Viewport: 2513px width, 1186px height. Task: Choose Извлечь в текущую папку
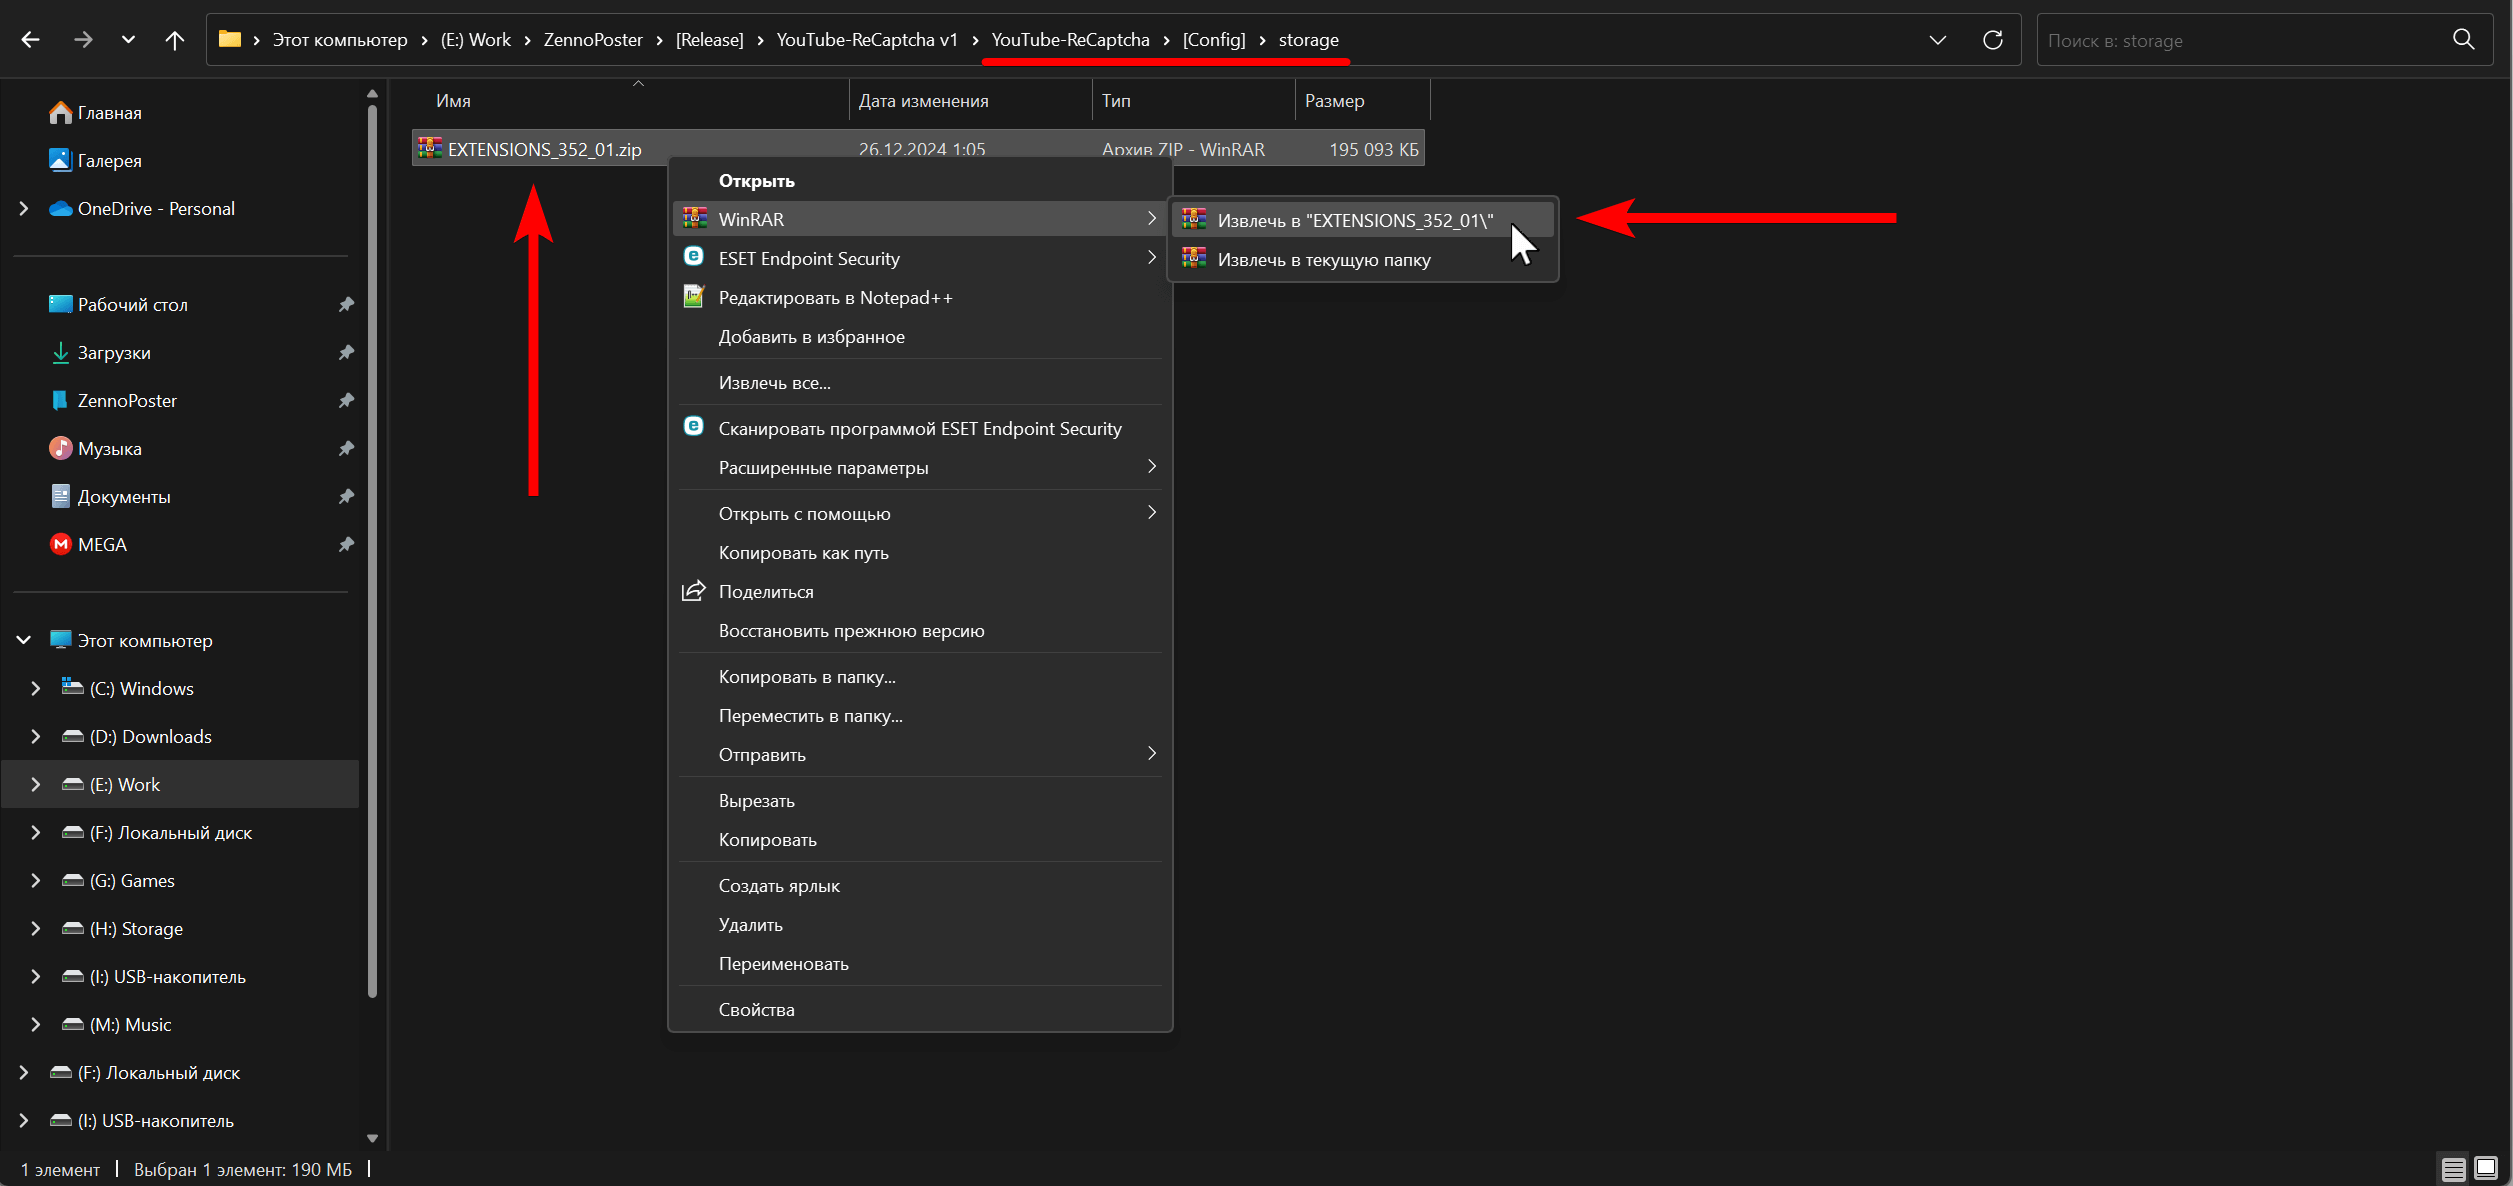click(1363, 260)
